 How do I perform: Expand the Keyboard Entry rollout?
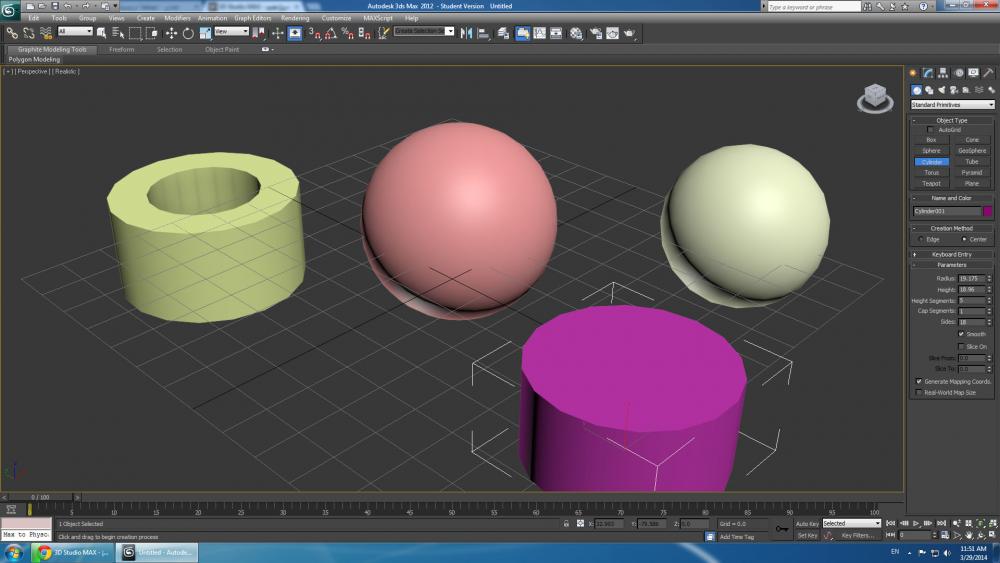pos(951,254)
